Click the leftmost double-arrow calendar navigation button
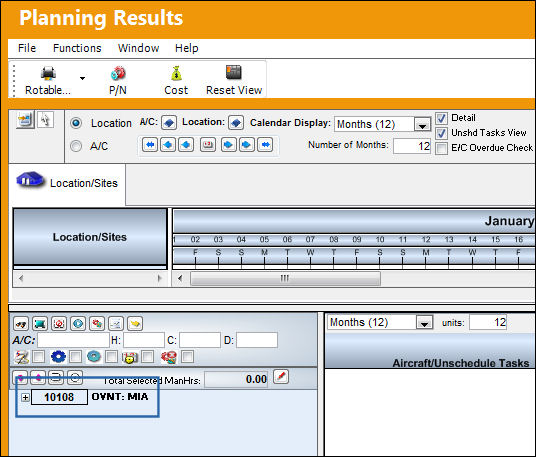The image size is (536, 457). click(x=150, y=145)
